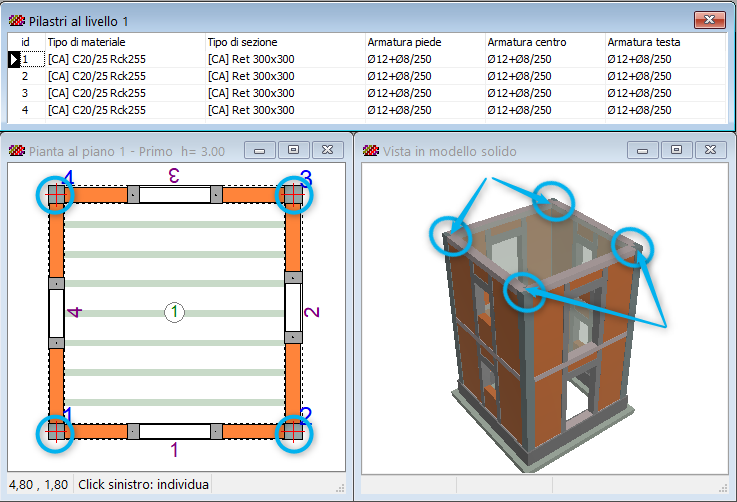Minimize the Vista in modello solido window

643,150
